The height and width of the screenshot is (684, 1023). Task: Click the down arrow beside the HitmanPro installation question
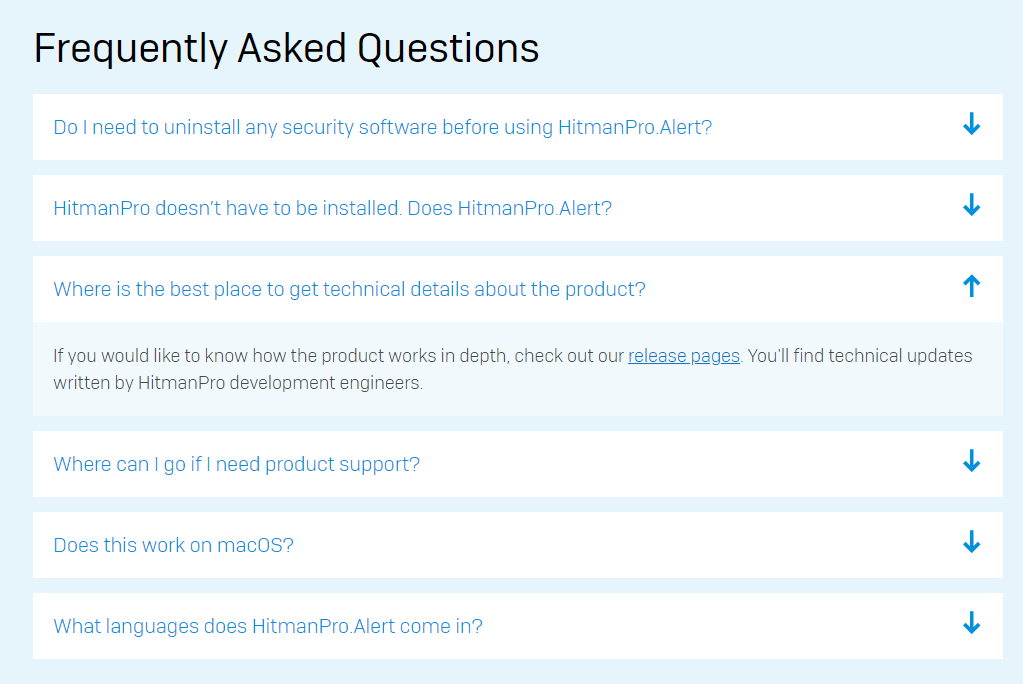coord(971,206)
